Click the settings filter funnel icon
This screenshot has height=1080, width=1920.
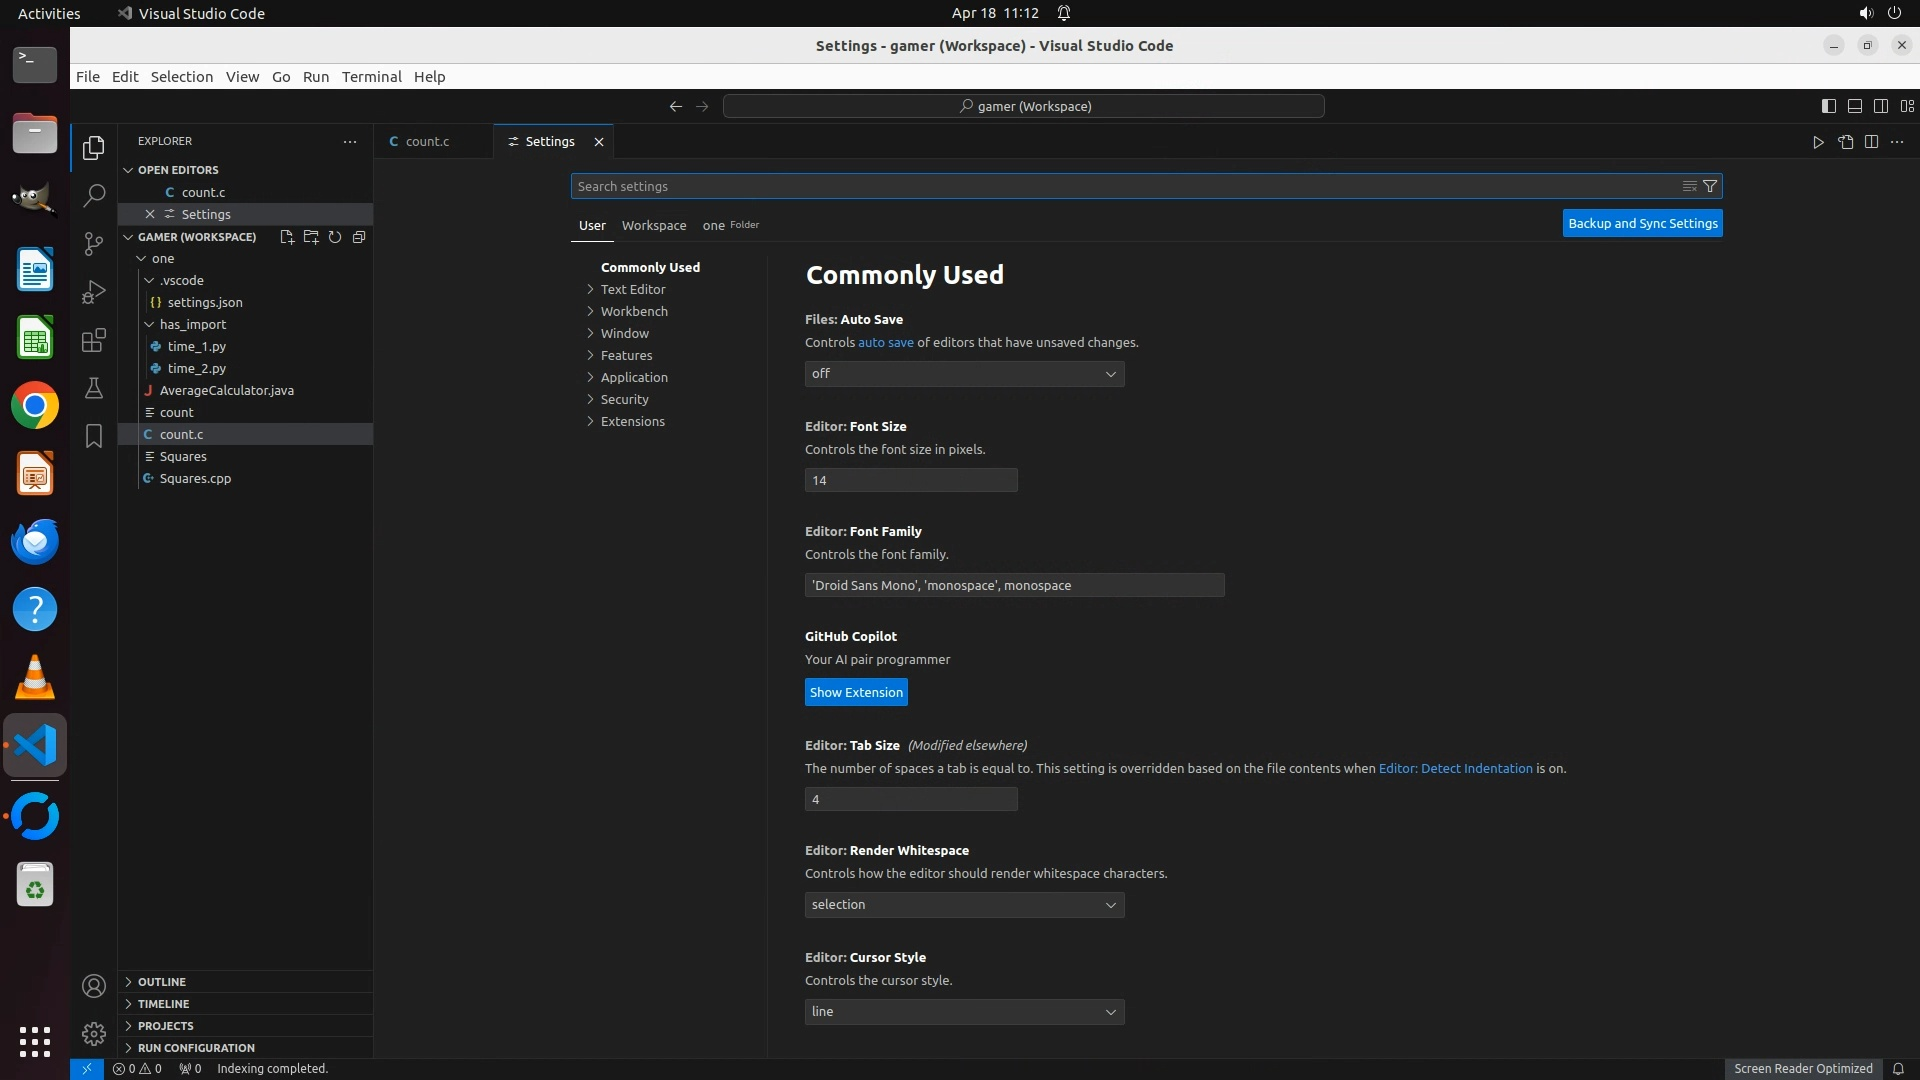[x=1710, y=186]
